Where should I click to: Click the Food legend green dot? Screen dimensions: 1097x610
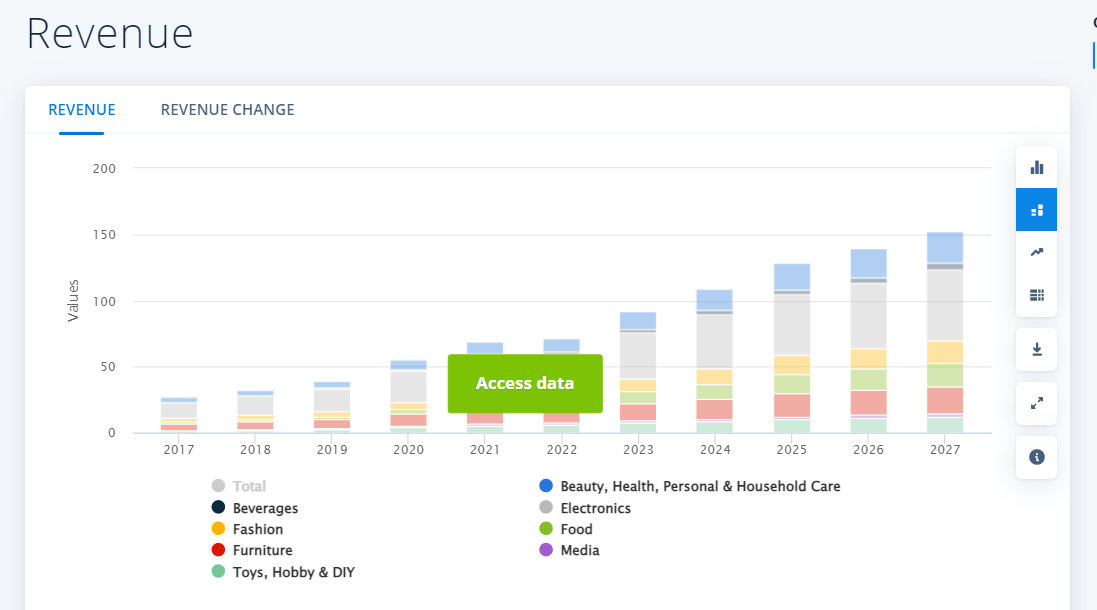coord(546,529)
